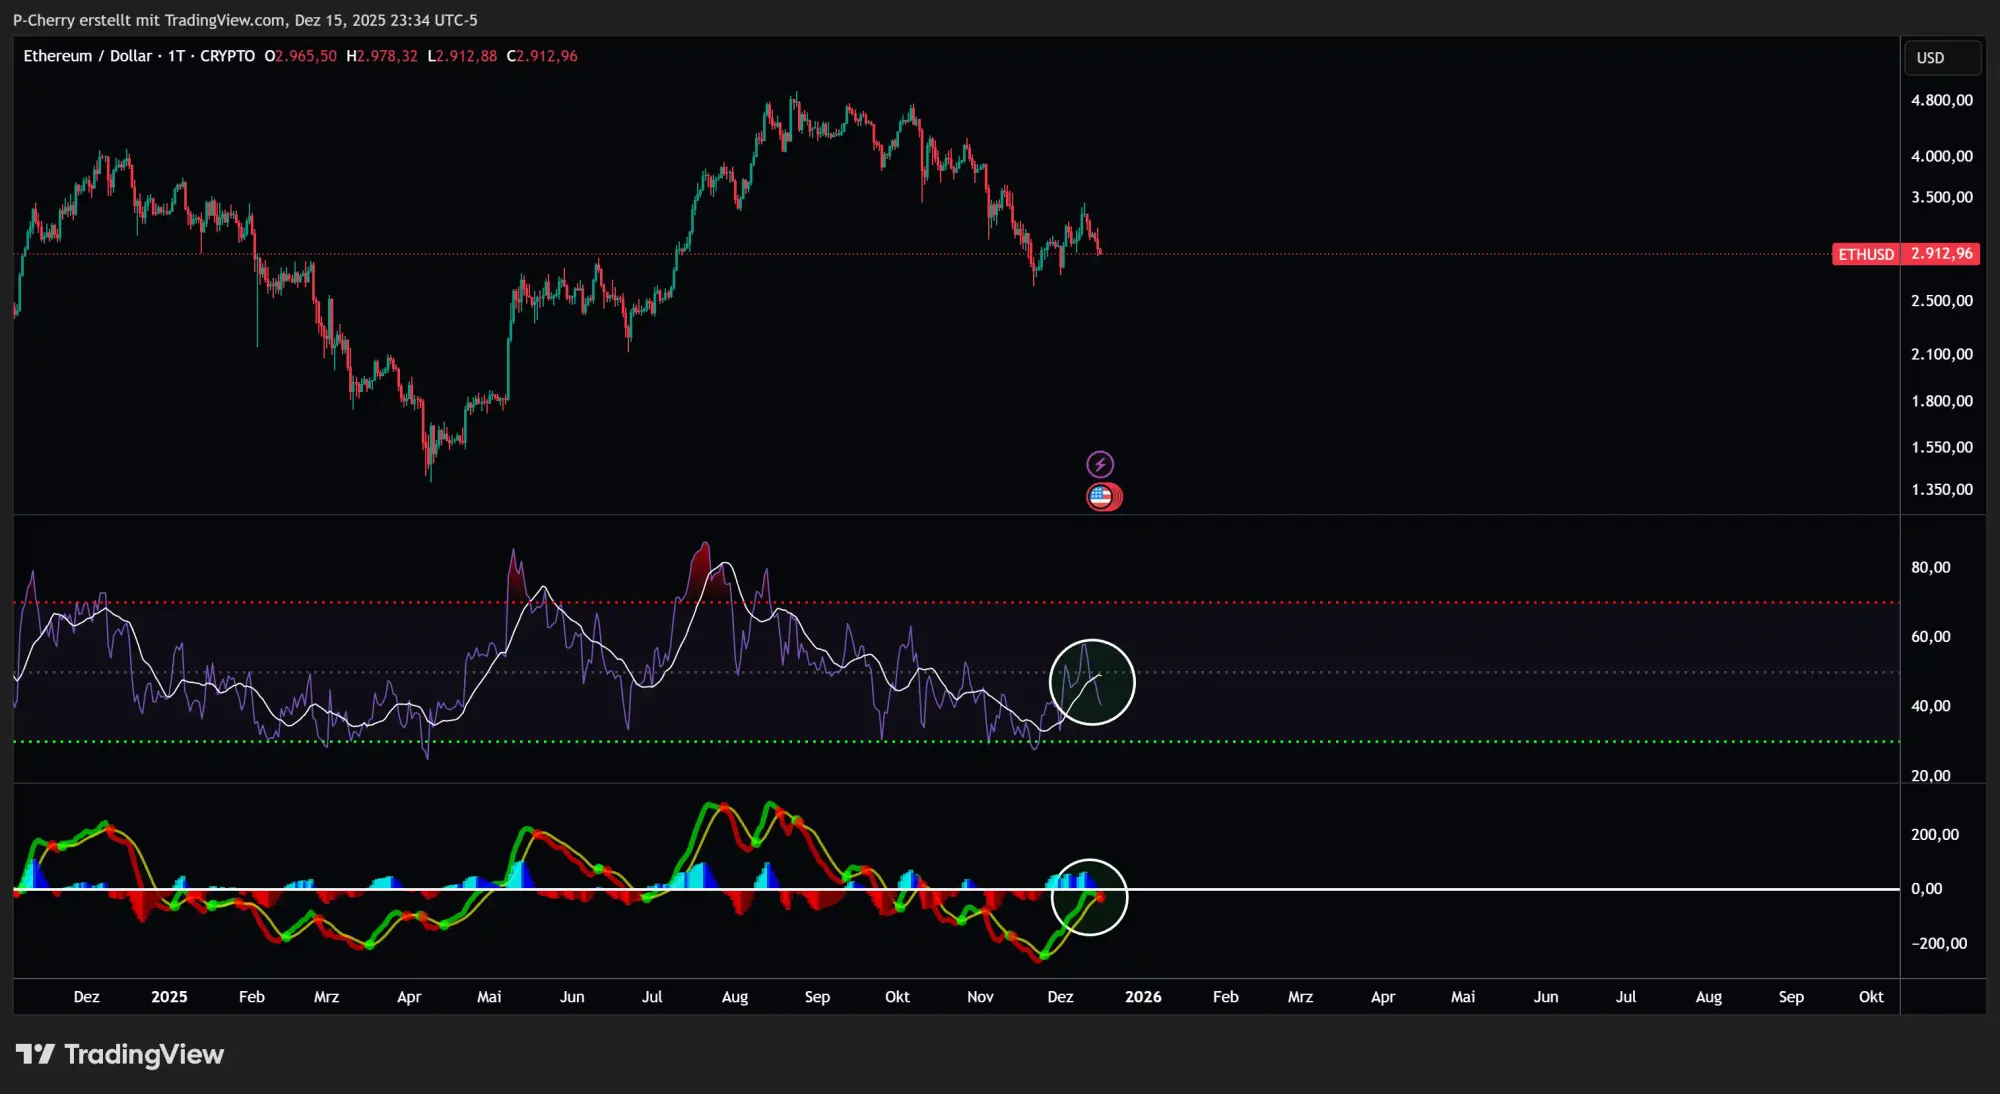Select the Dez label on the time axis

pos(86,997)
